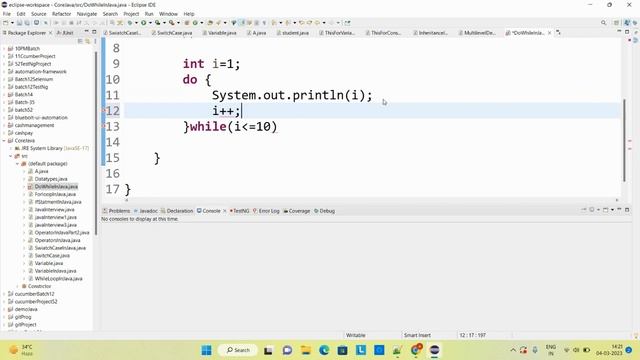The height and width of the screenshot is (360, 640).
Task: Click the taskbar Search box
Action: click(x=238, y=350)
